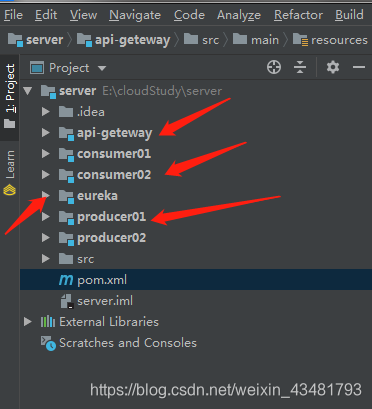Click the E:\cloudStudy\server path text

pos(162,91)
